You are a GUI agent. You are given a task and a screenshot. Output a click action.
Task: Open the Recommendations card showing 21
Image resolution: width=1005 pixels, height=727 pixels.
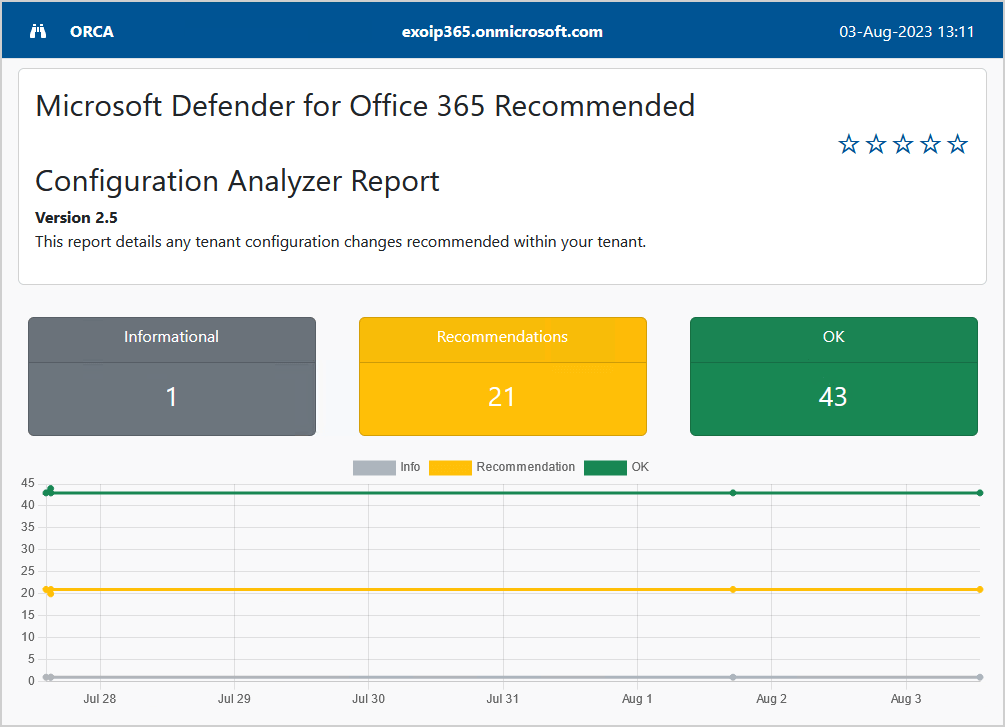502,377
